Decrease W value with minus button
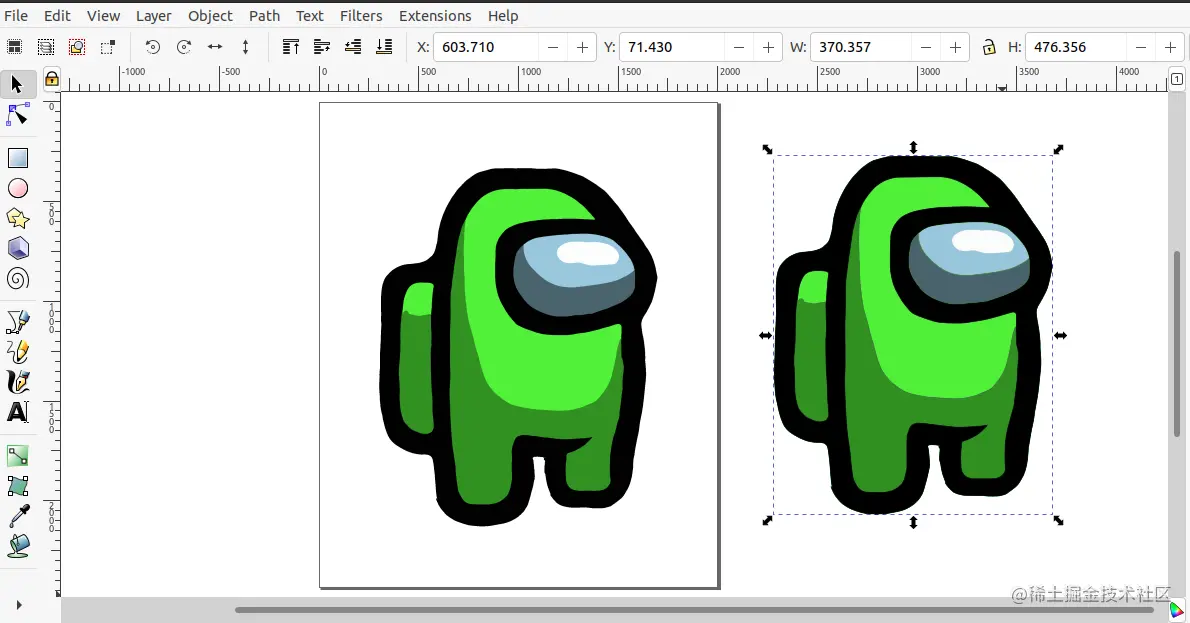The image size is (1190, 623). point(925,47)
